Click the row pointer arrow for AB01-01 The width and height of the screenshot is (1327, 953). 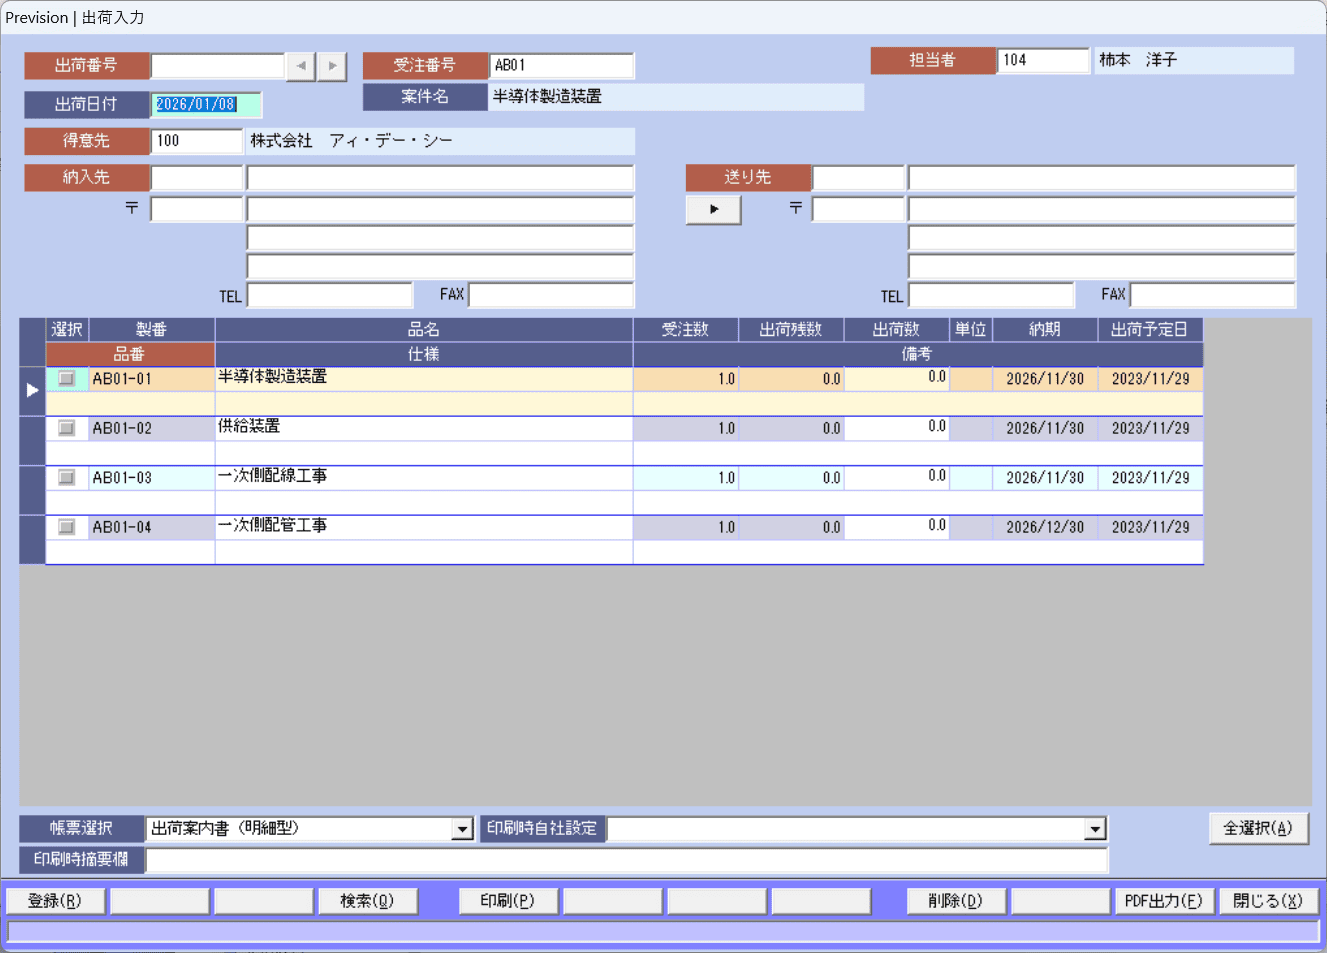pyautogui.click(x=32, y=390)
